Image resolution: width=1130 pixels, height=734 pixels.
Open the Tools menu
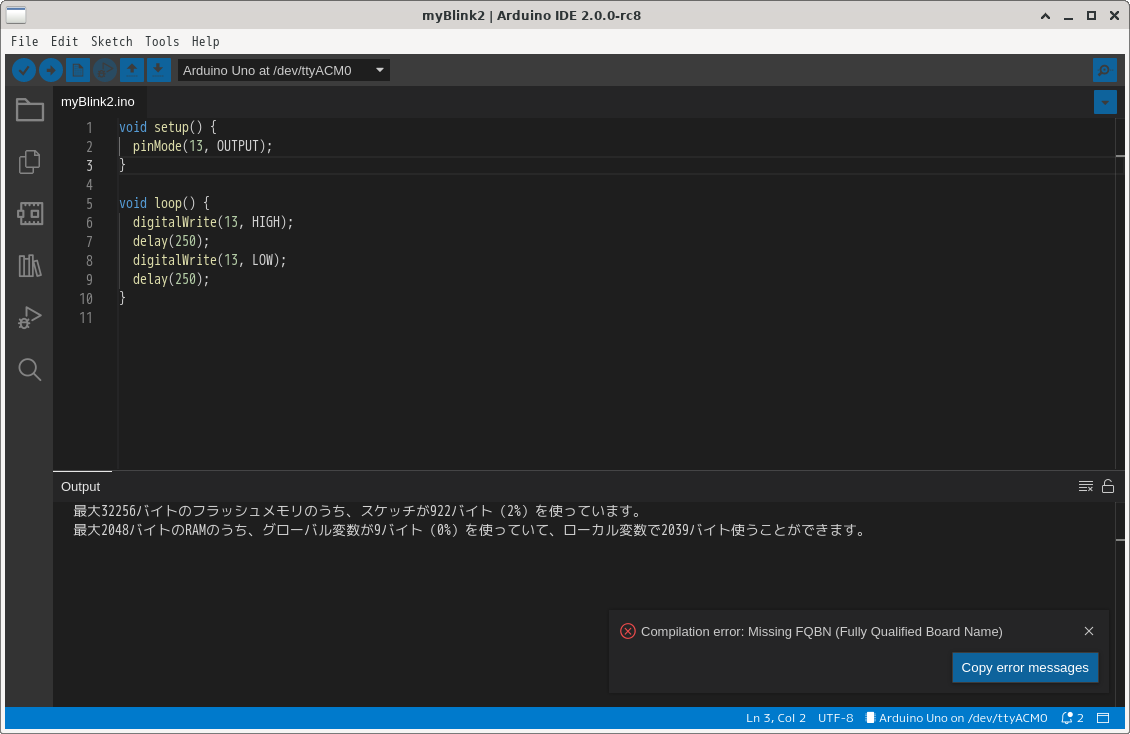click(162, 42)
